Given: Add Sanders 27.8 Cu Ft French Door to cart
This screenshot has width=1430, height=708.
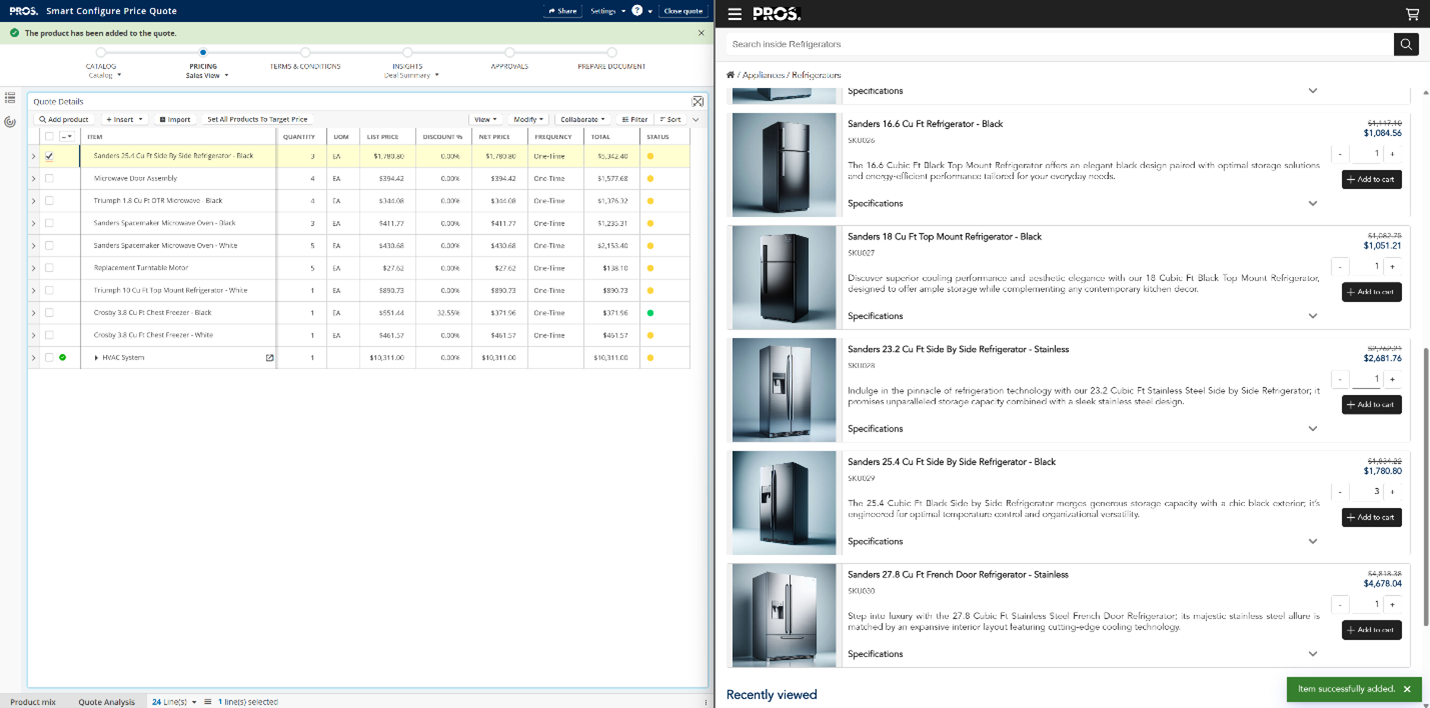Looking at the screenshot, I should [1371, 630].
